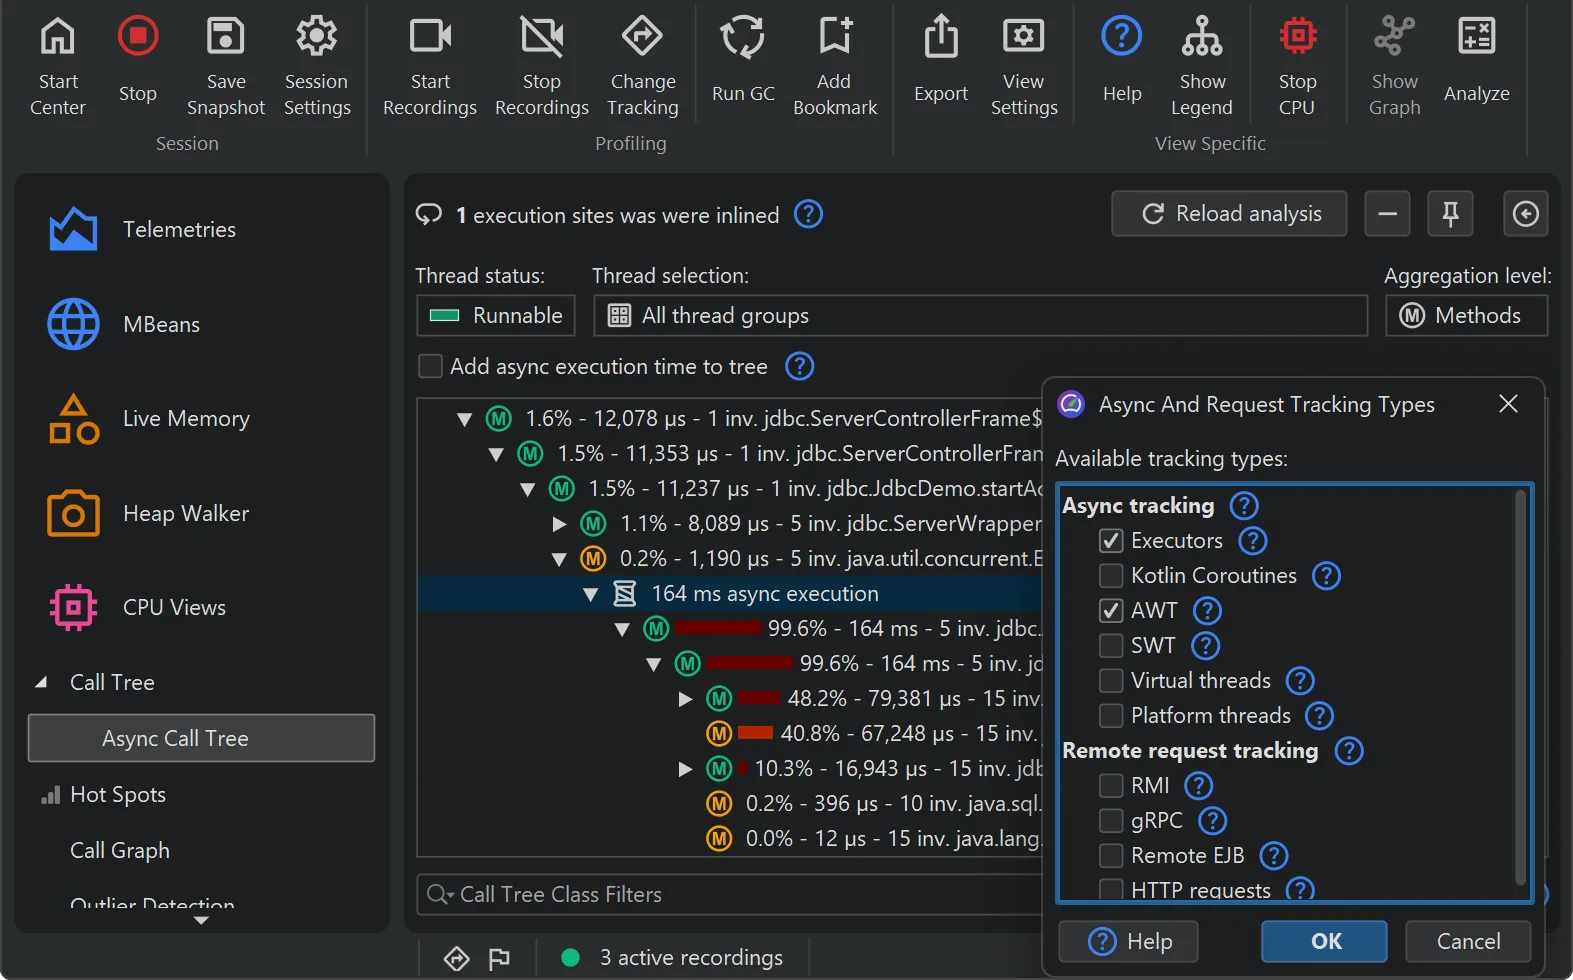Image resolution: width=1573 pixels, height=980 pixels.
Task: Click Show Legend
Action: [x=1202, y=68]
